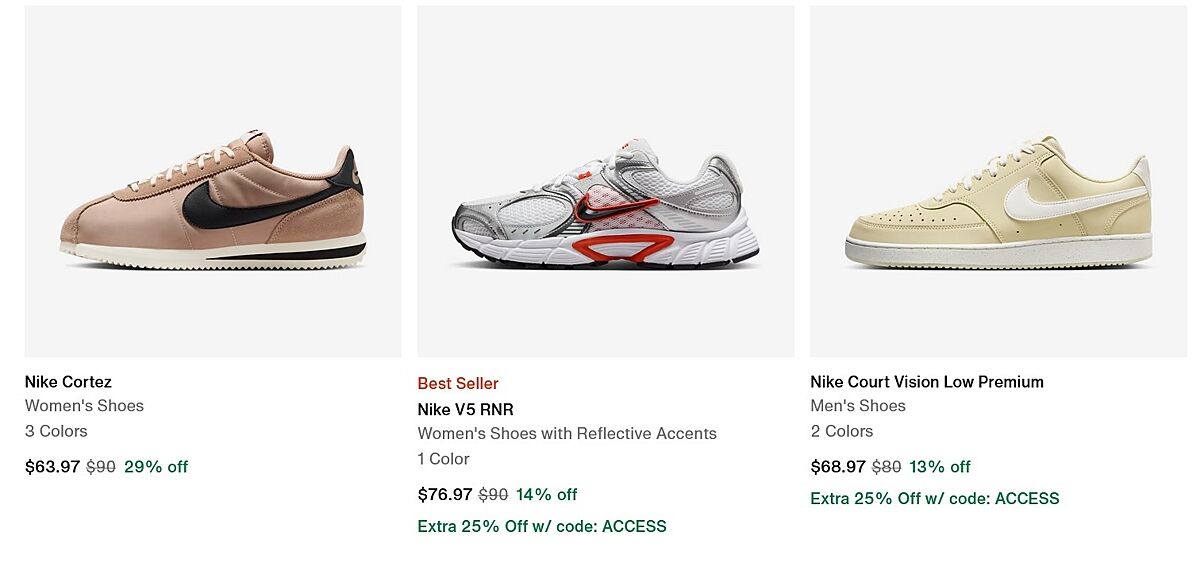Click the $63.97 Cortez sale price
This screenshot has height=582, width=1200.
tap(52, 466)
